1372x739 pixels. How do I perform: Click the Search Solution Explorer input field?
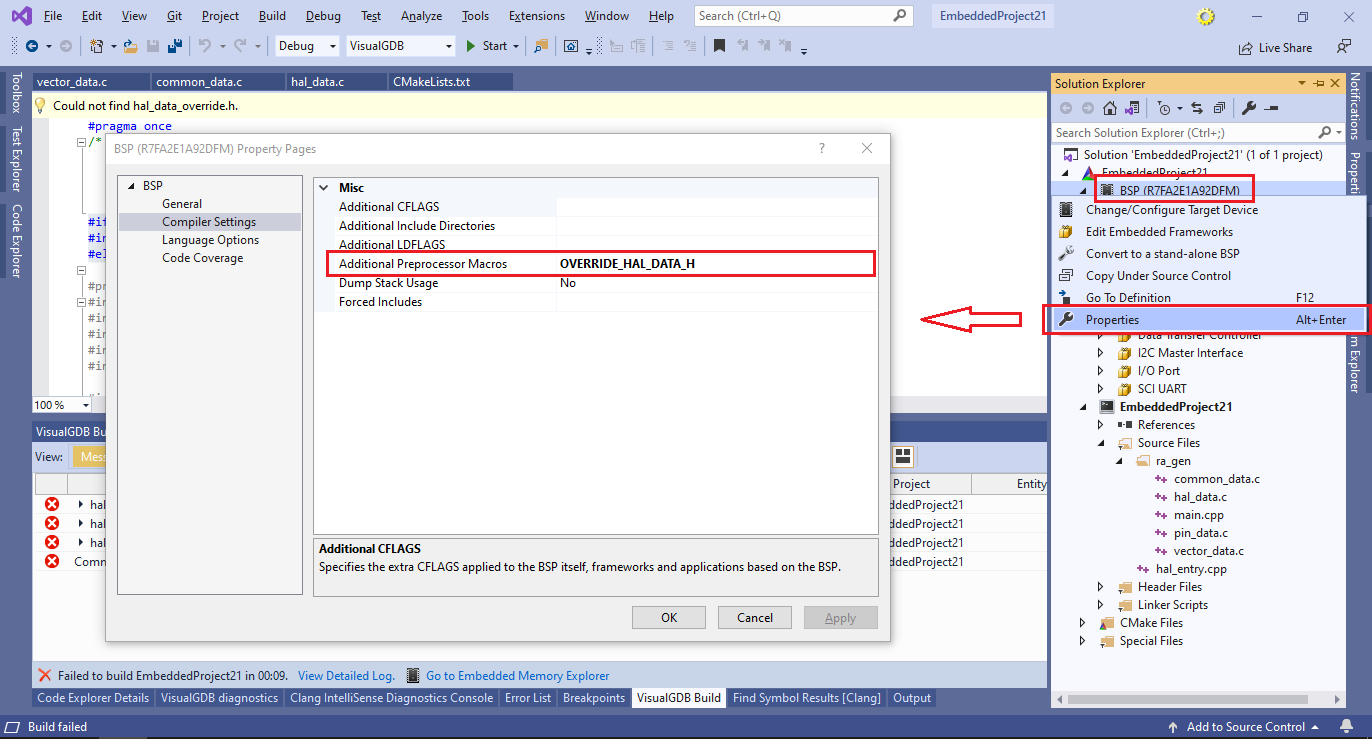click(1186, 132)
